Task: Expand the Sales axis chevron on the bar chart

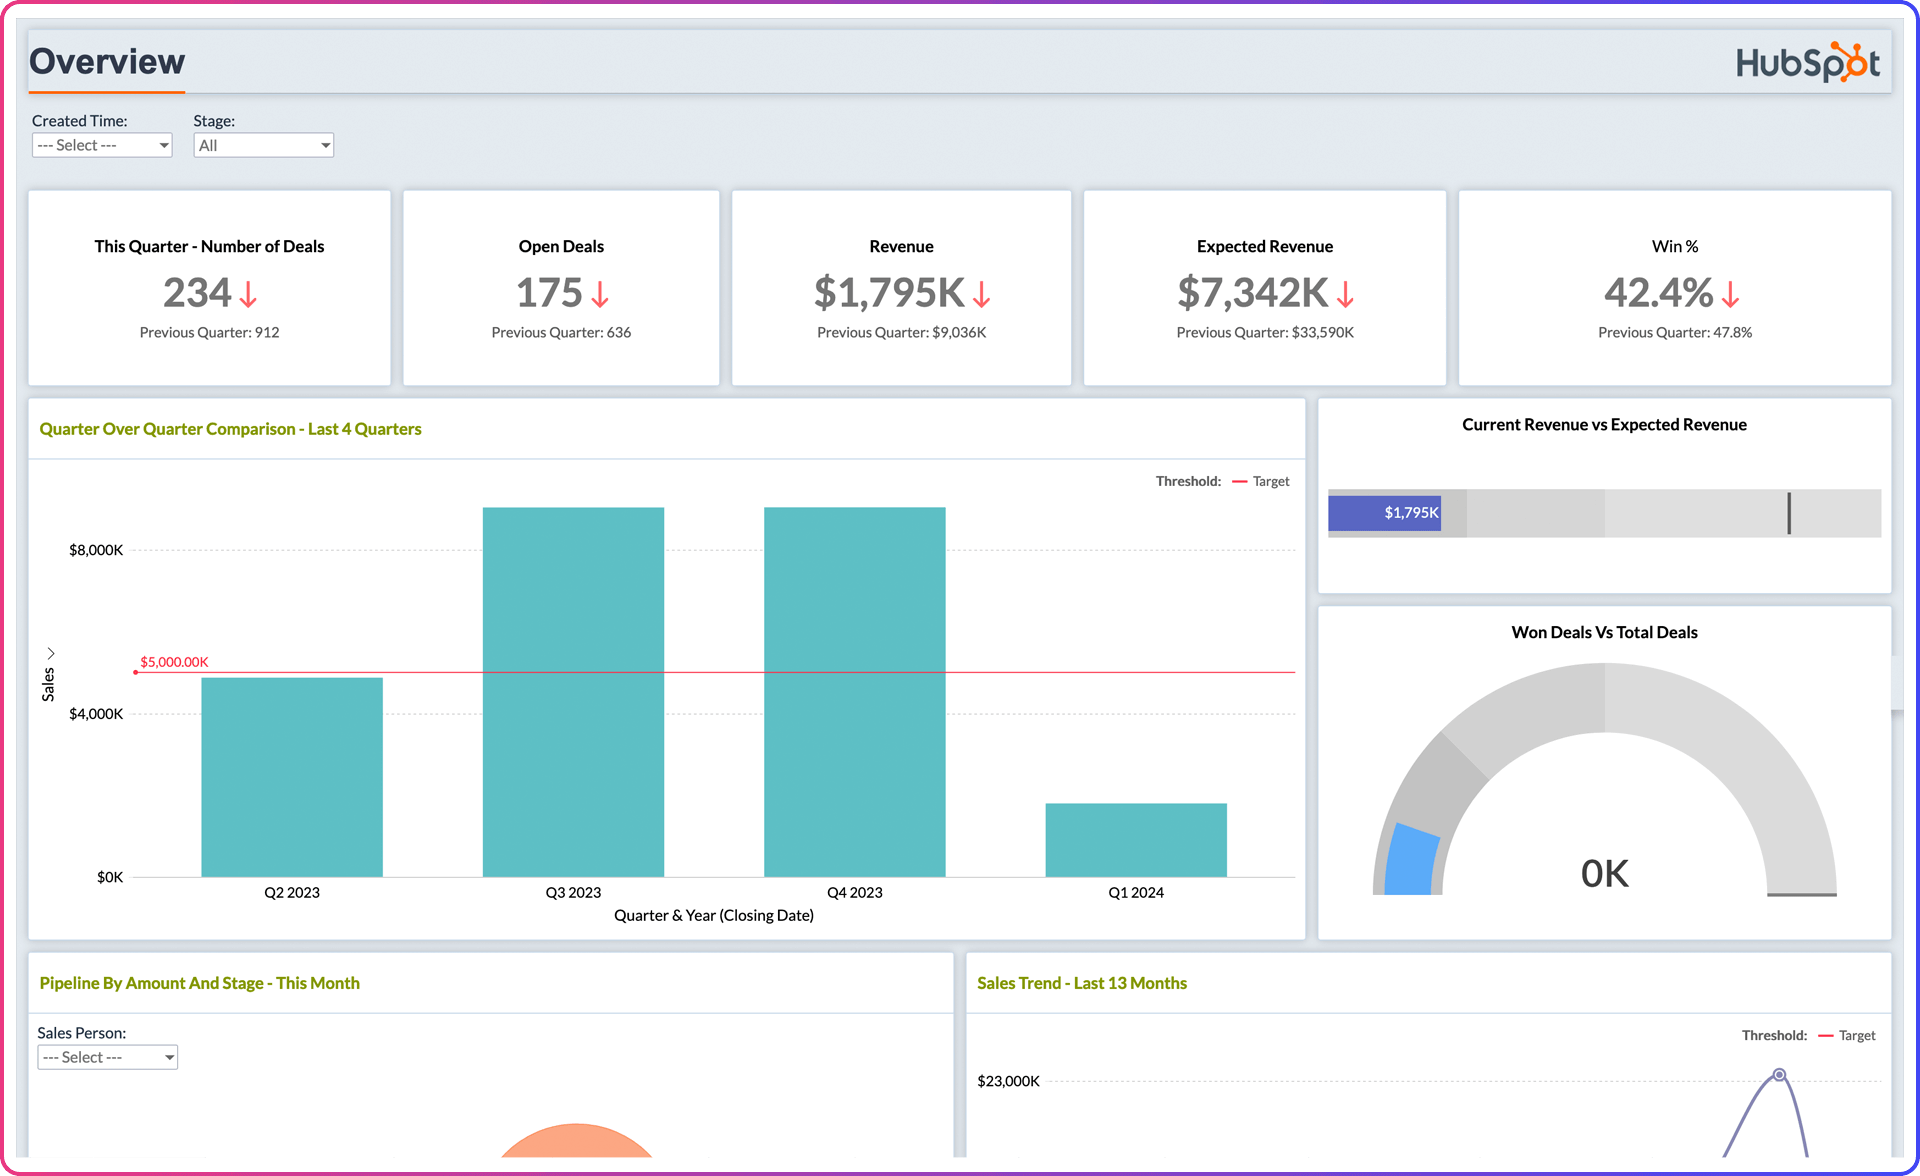Action: pyautogui.click(x=50, y=651)
